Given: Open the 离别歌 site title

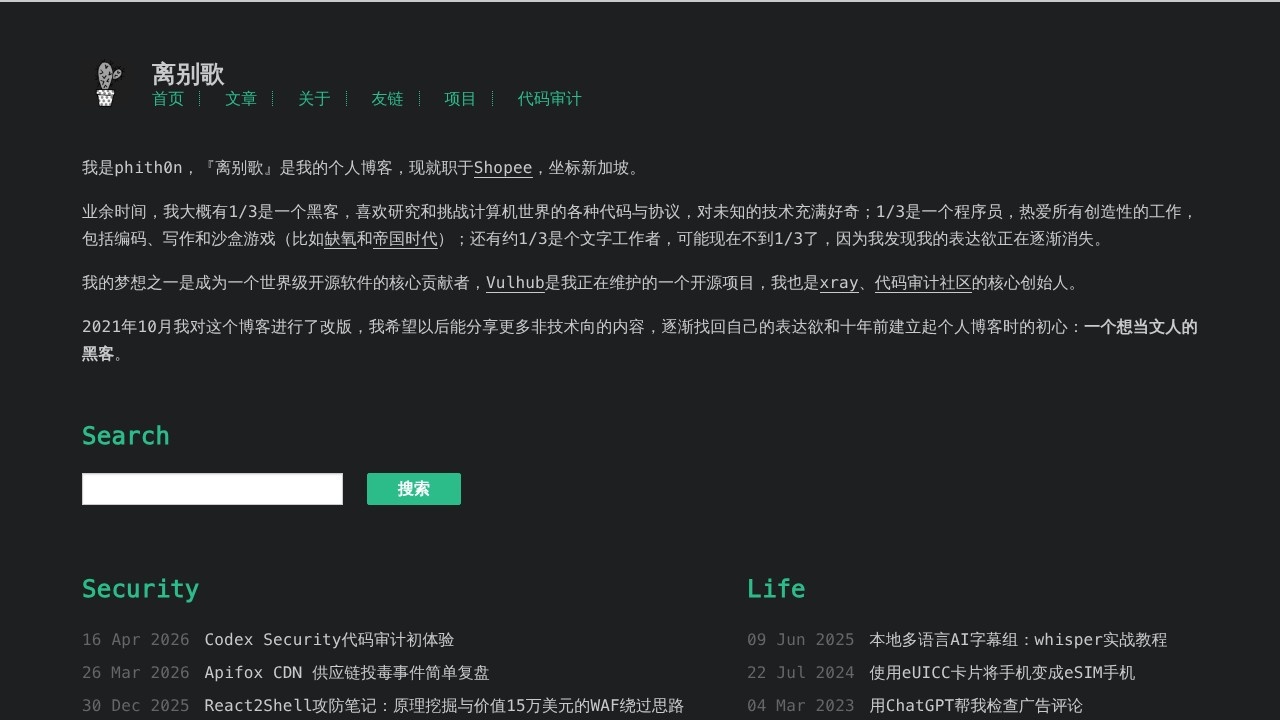Looking at the screenshot, I should [188, 74].
